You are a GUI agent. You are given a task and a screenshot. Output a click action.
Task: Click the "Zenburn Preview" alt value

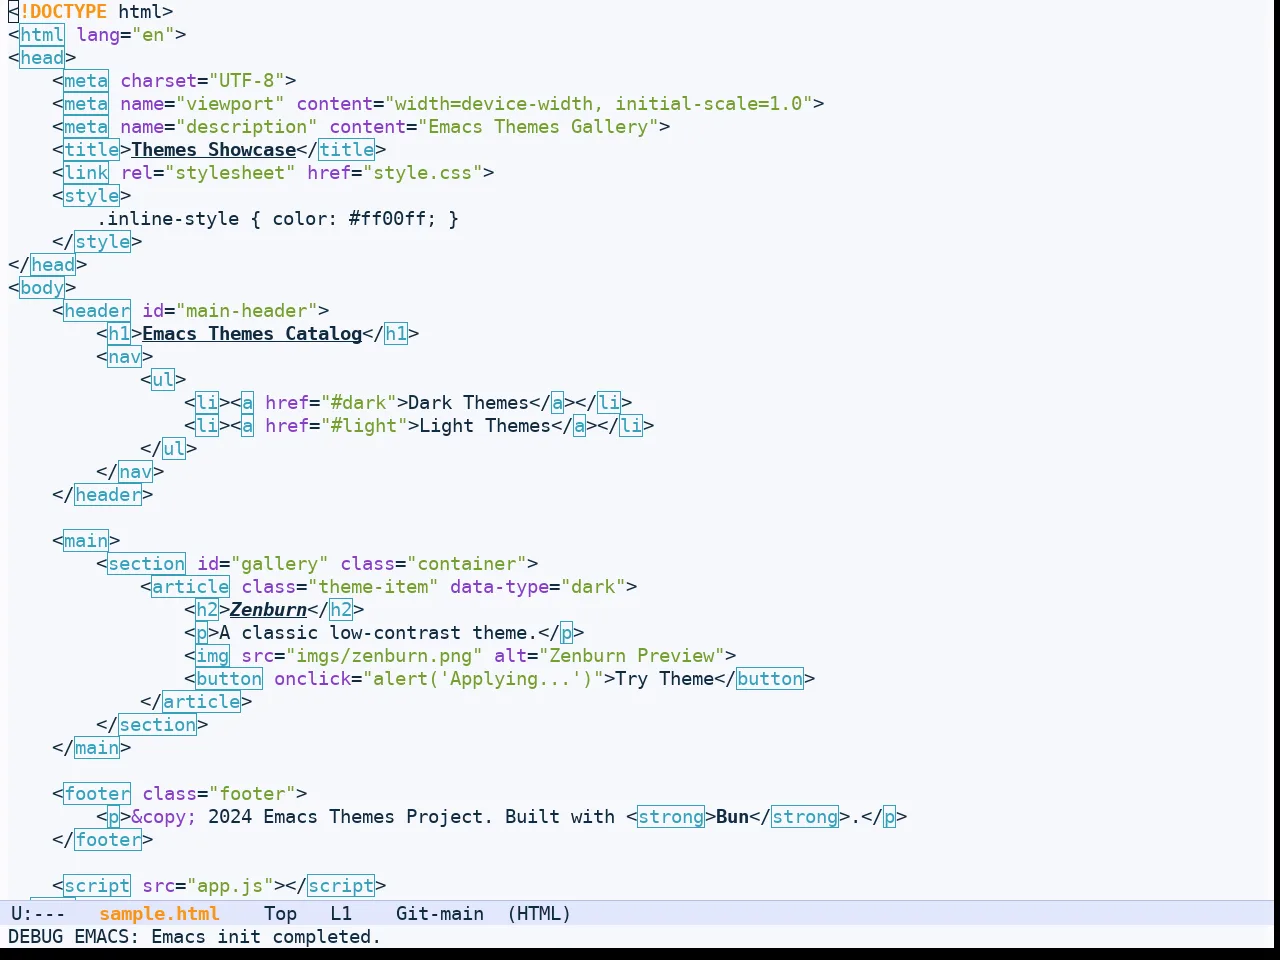coord(633,656)
